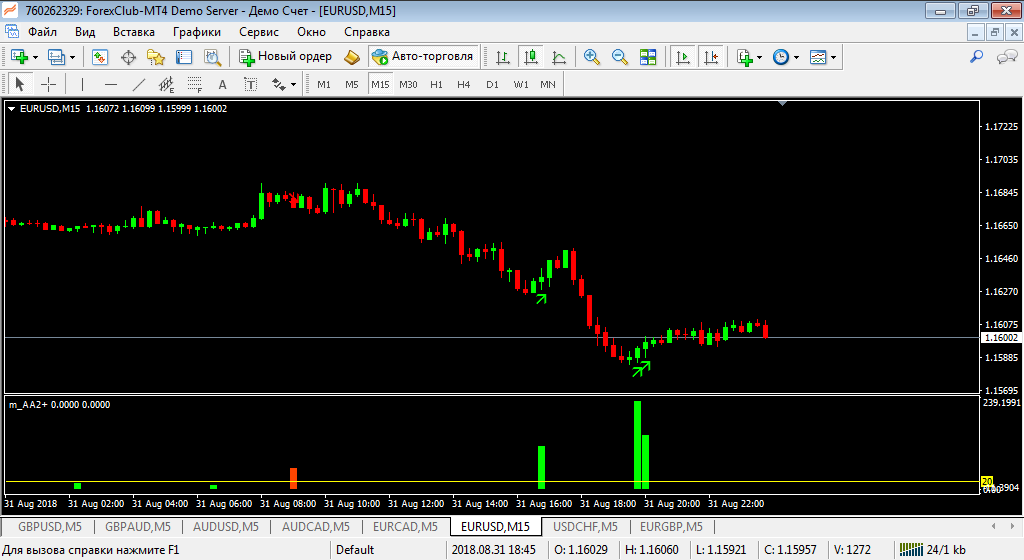The image size is (1024, 560).
Task: Zoom in on the chart
Action: [592, 57]
